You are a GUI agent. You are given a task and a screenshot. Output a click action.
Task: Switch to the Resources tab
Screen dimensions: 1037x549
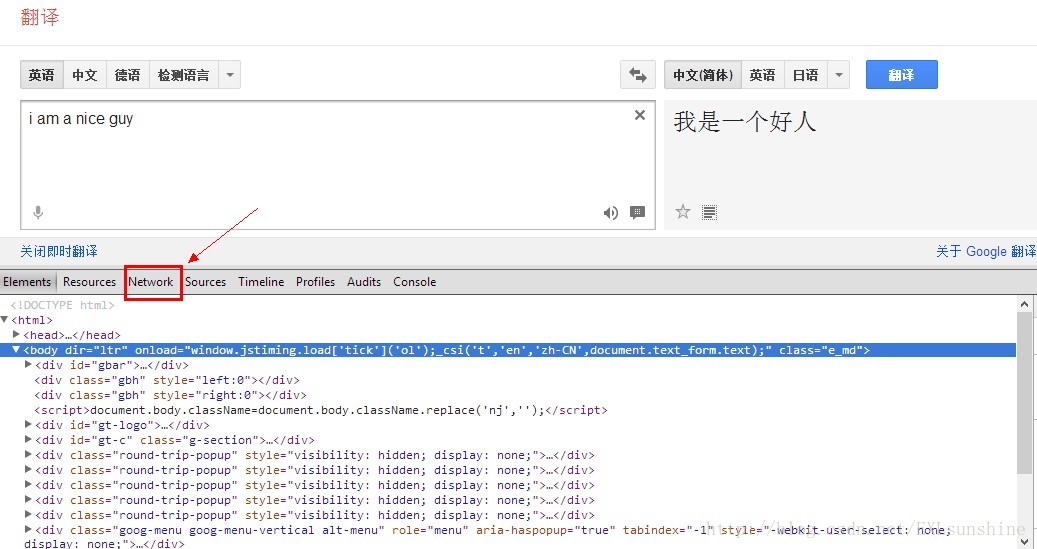[x=89, y=282]
